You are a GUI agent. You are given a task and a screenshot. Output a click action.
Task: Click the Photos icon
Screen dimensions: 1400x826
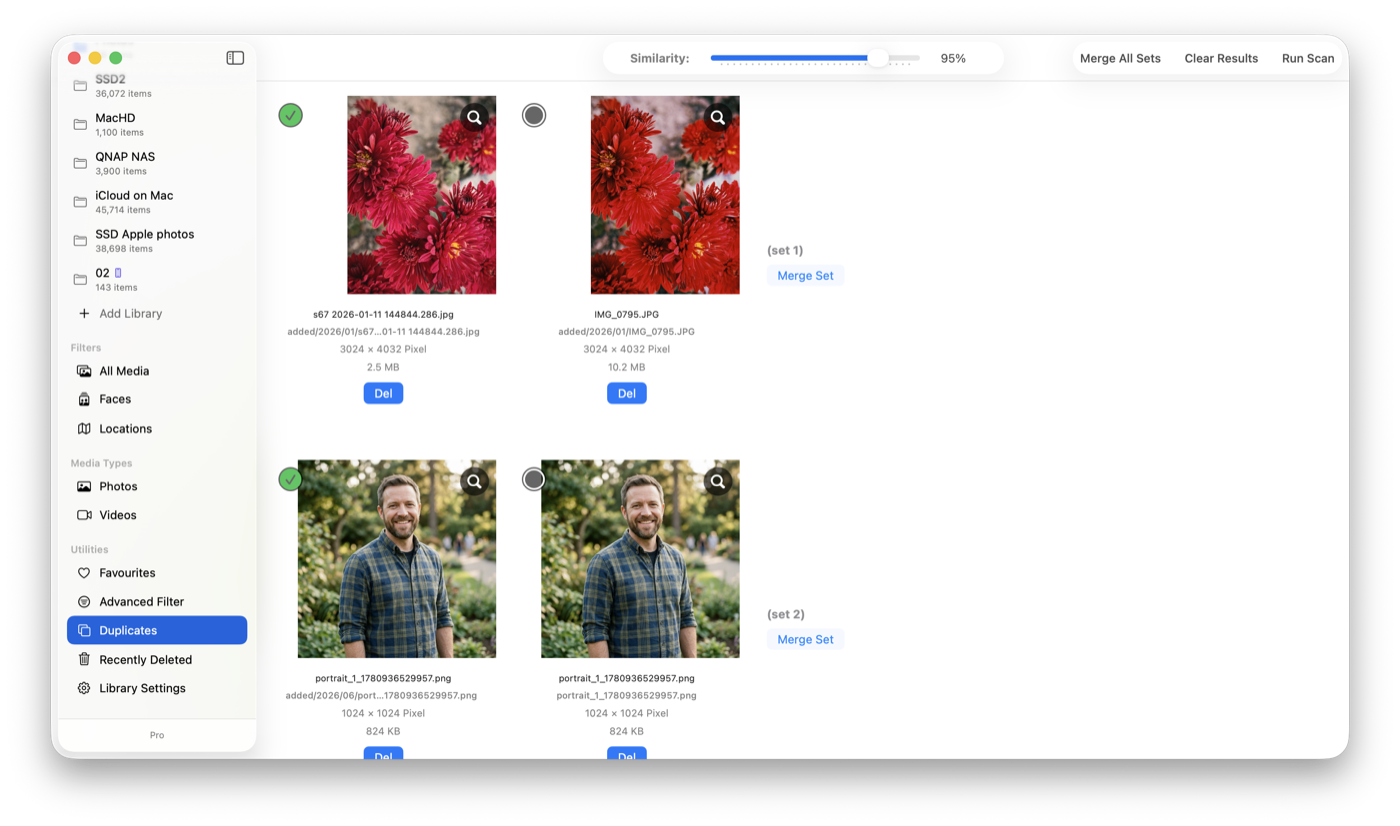pyautogui.click(x=84, y=486)
